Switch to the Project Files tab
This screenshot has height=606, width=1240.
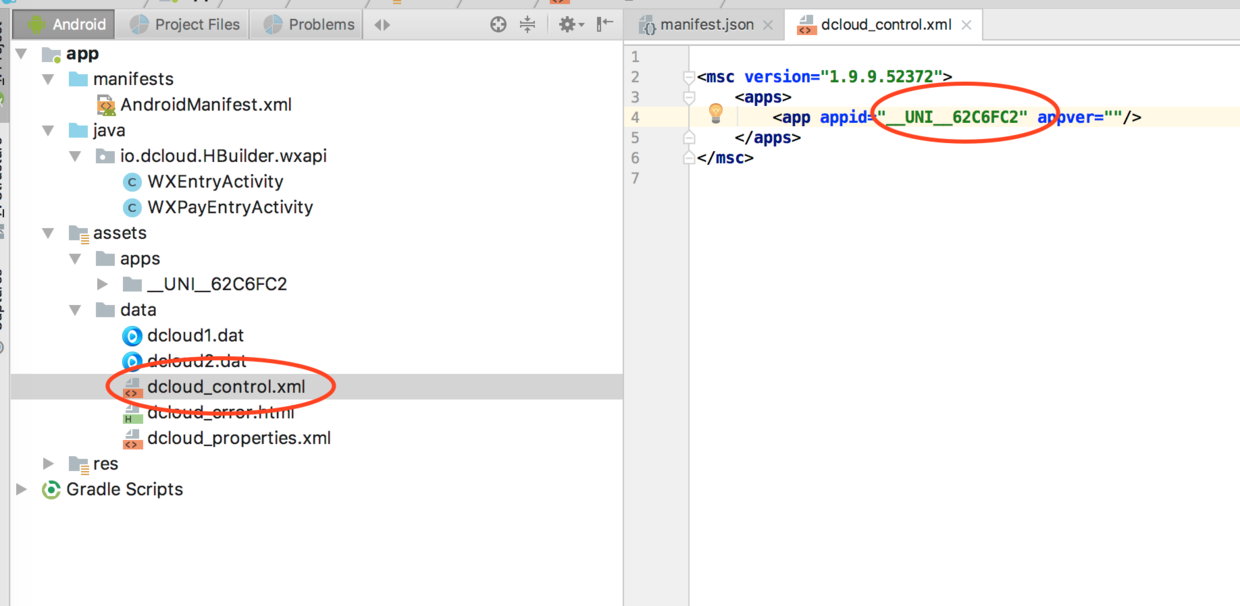pyautogui.click(x=185, y=24)
